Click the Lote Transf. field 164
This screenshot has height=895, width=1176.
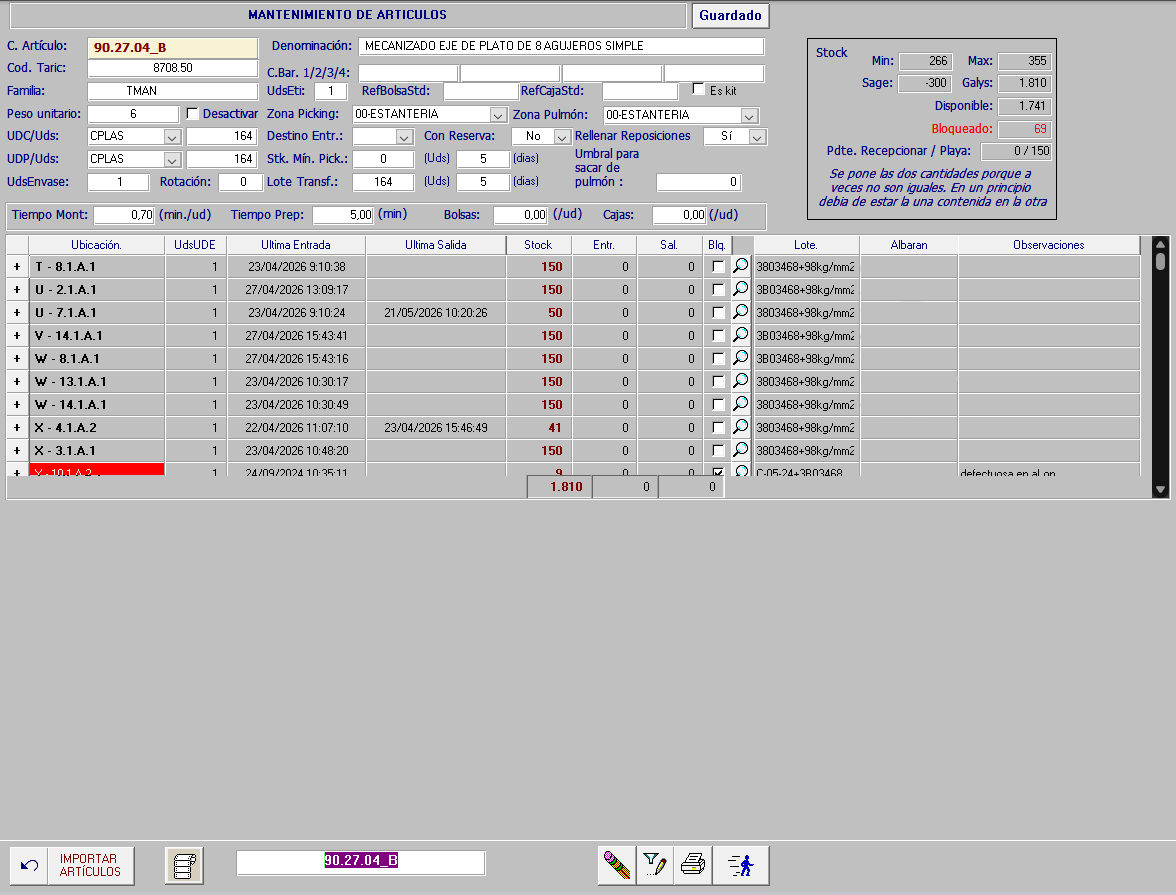[383, 182]
